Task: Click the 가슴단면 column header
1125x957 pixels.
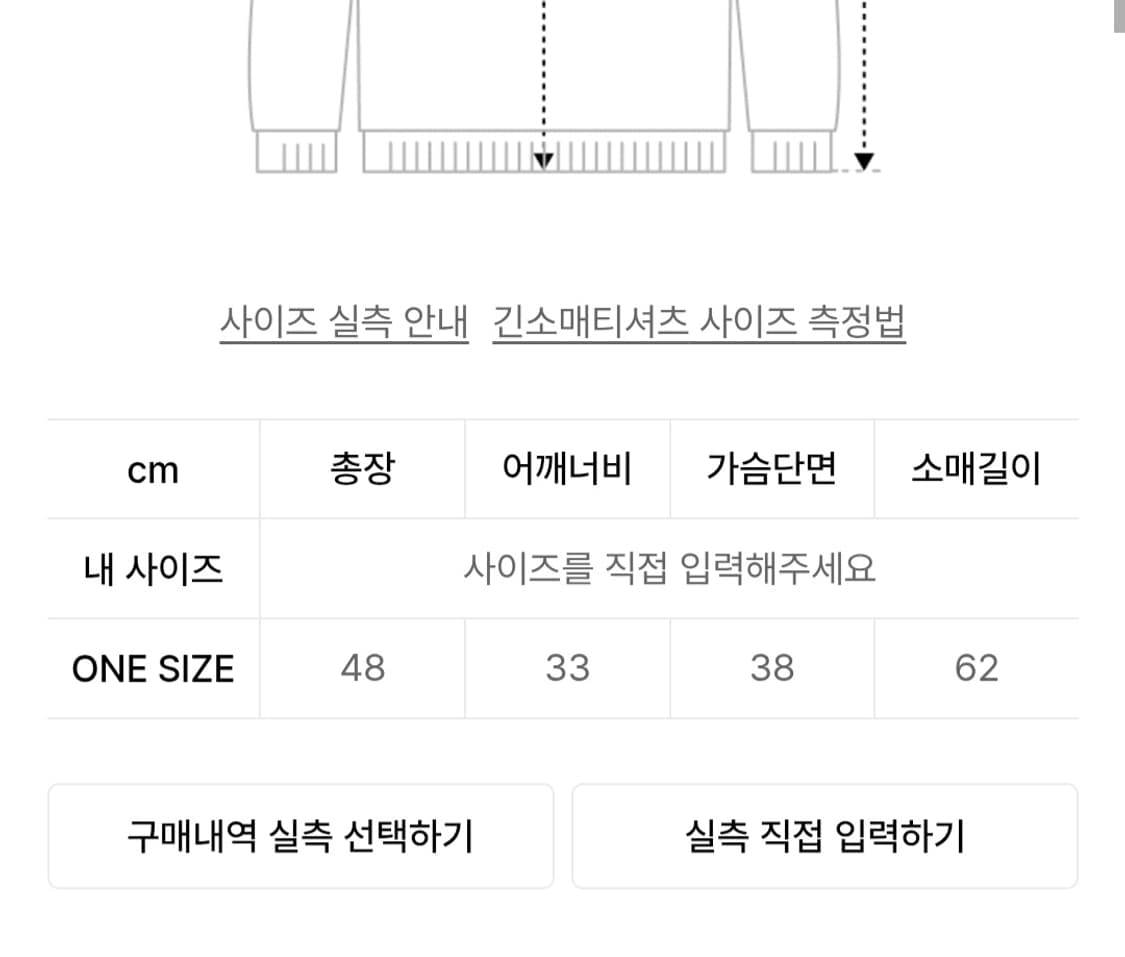Action: (772, 468)
